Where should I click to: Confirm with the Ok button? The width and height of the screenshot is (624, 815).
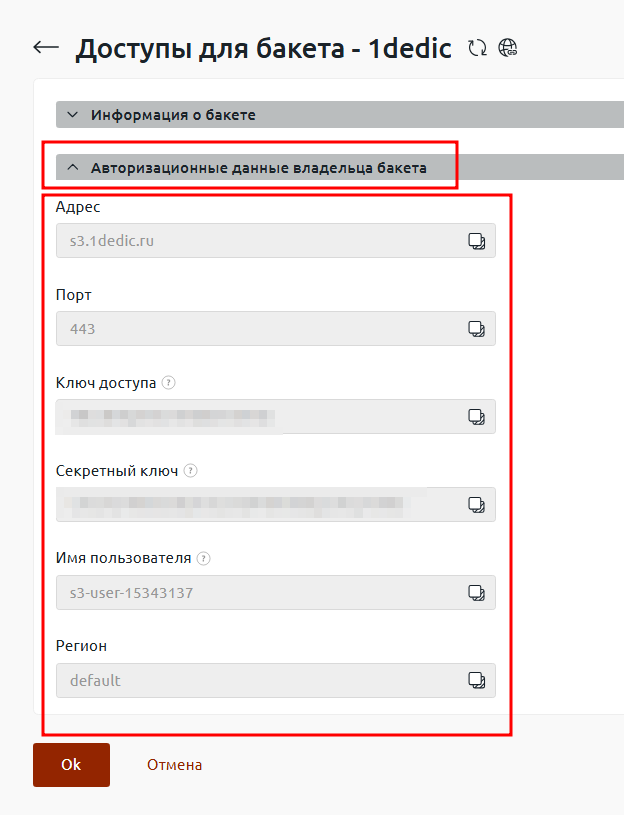[x=71, y=765]
